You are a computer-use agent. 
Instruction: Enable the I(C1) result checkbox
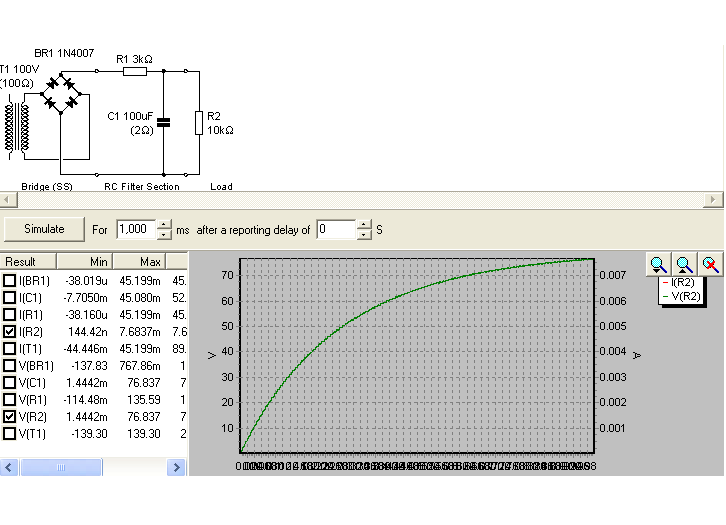9,298
